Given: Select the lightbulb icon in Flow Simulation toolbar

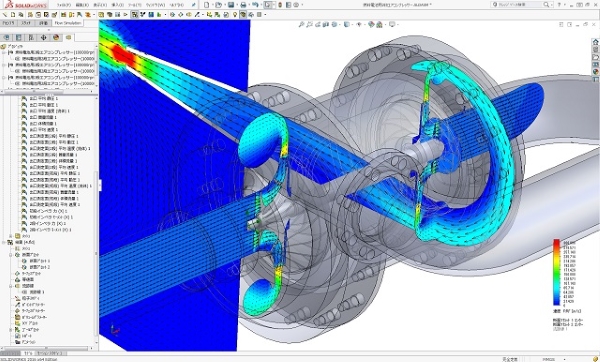Looking at the screenshot, I should coord(235,15).
